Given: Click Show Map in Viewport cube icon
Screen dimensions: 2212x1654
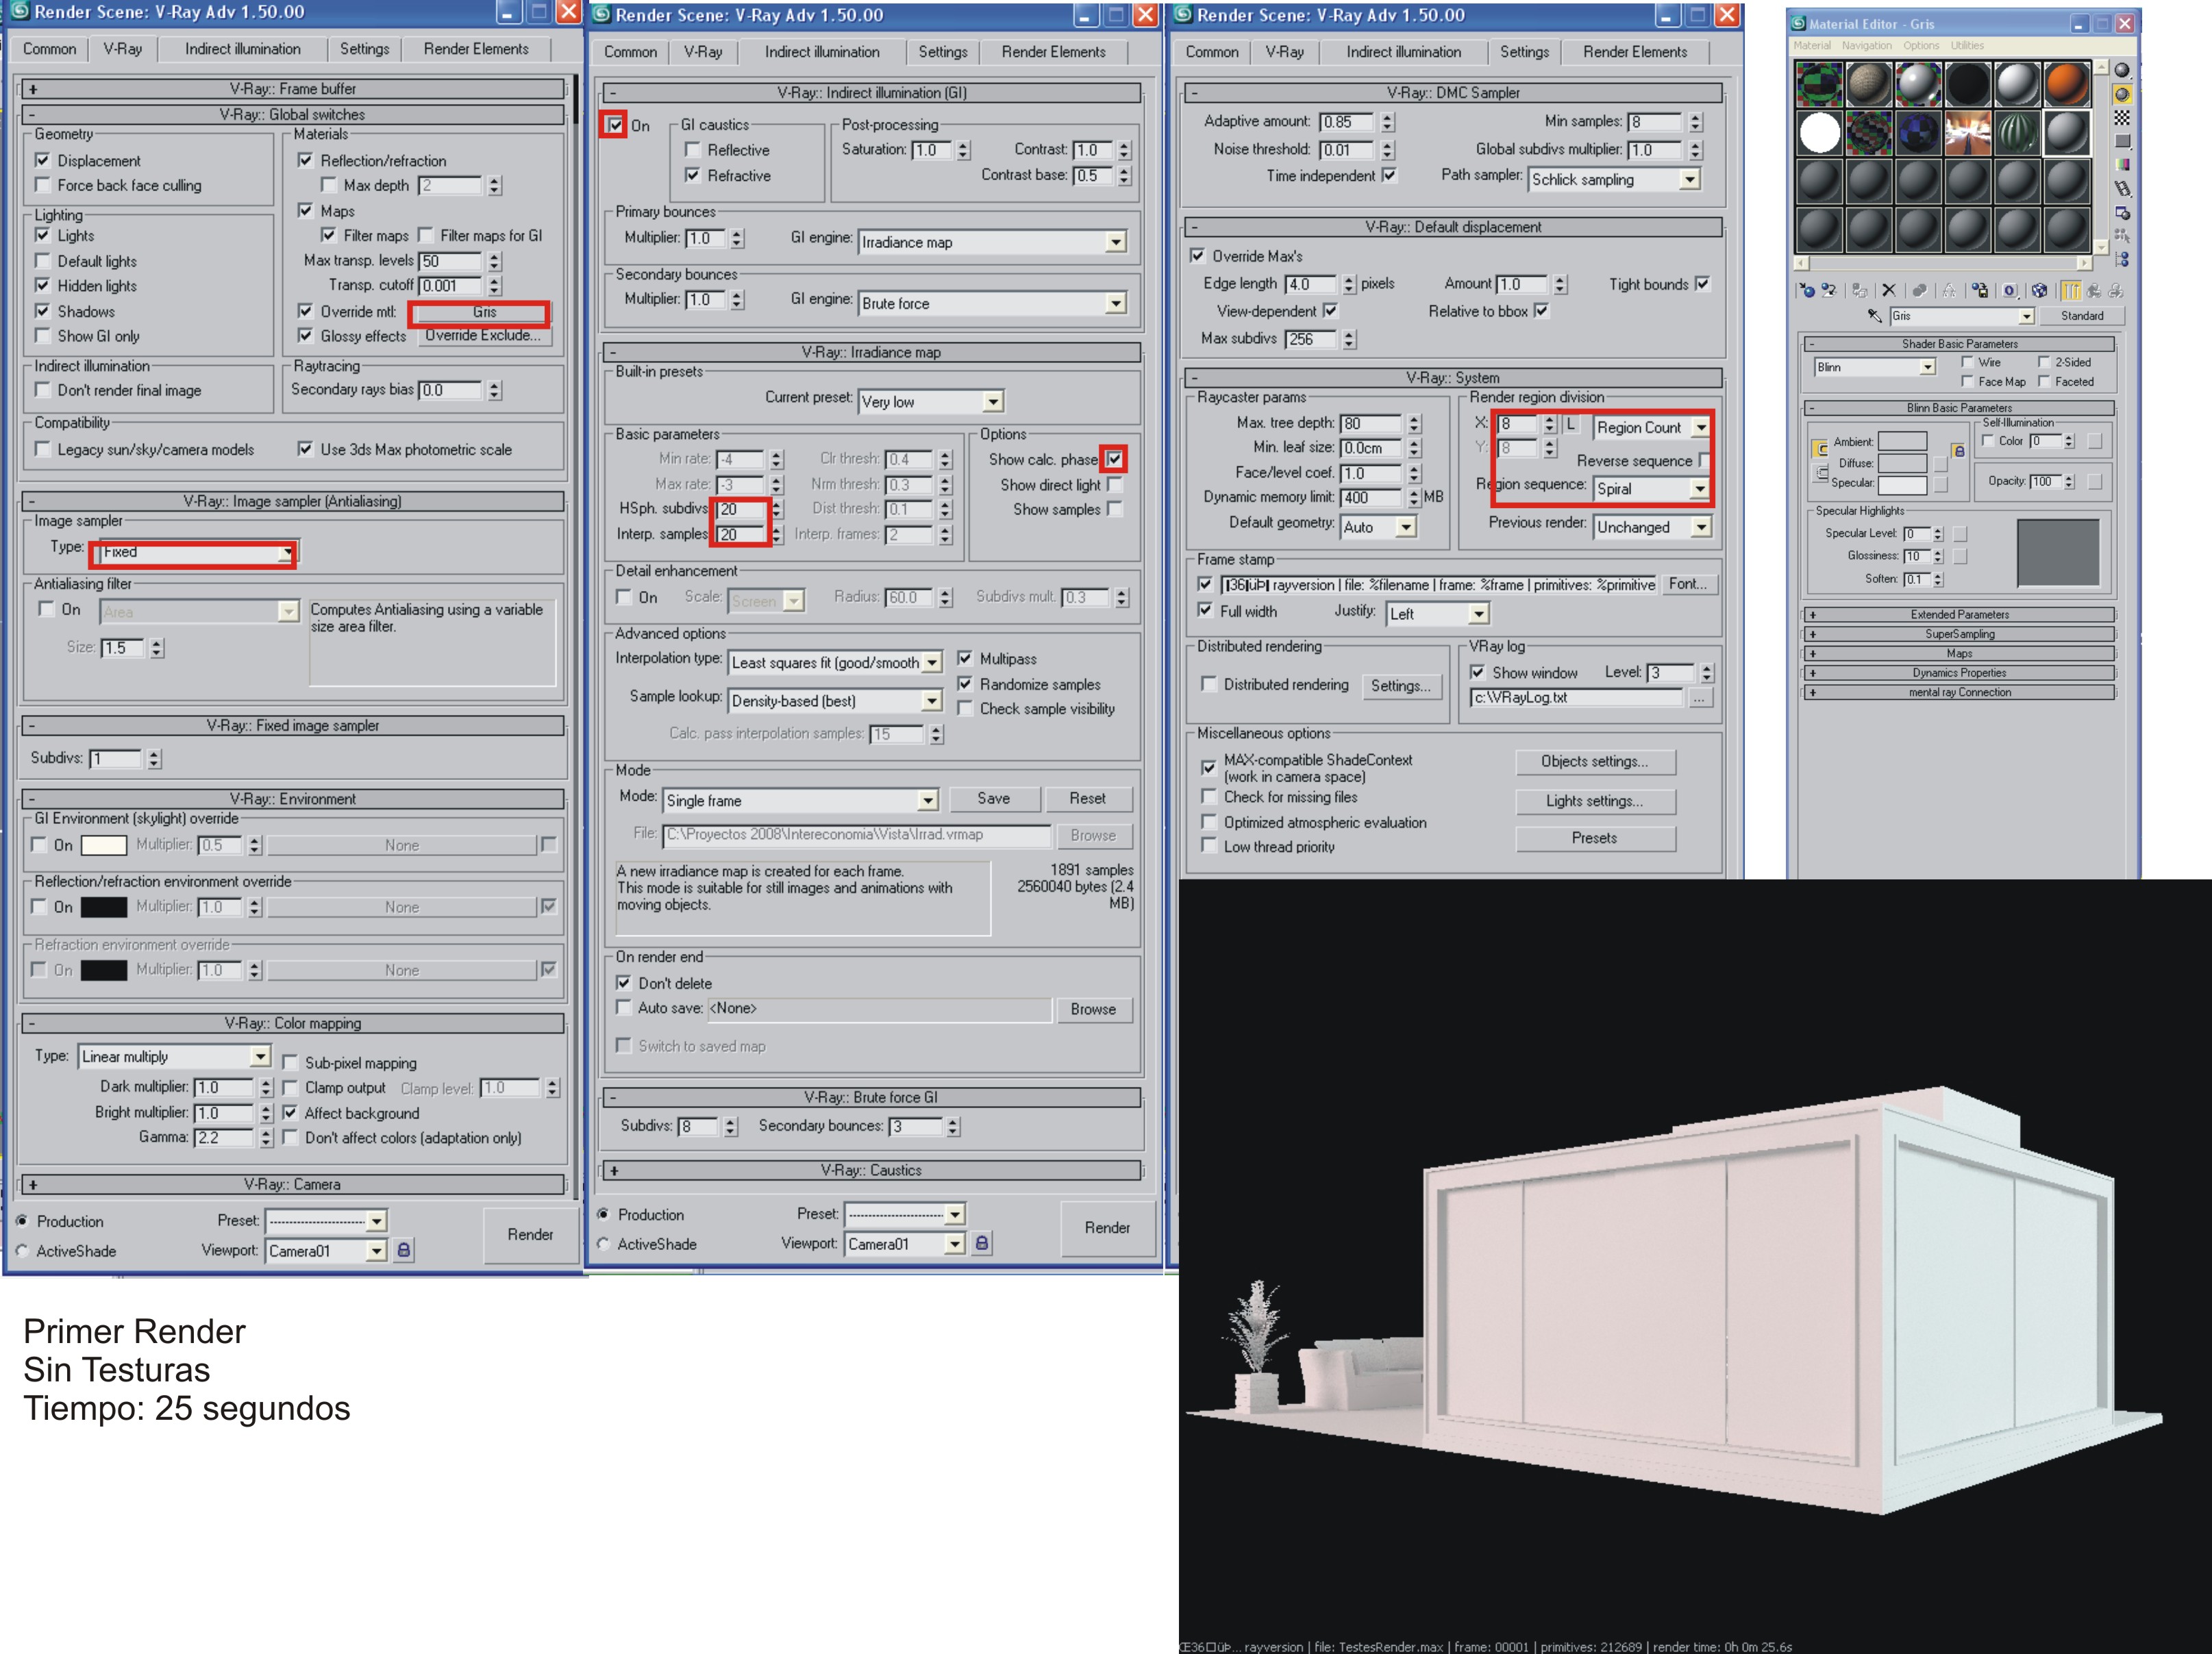Looking at the screenshot, I should pyautogui.click(x=2039, y=291).
